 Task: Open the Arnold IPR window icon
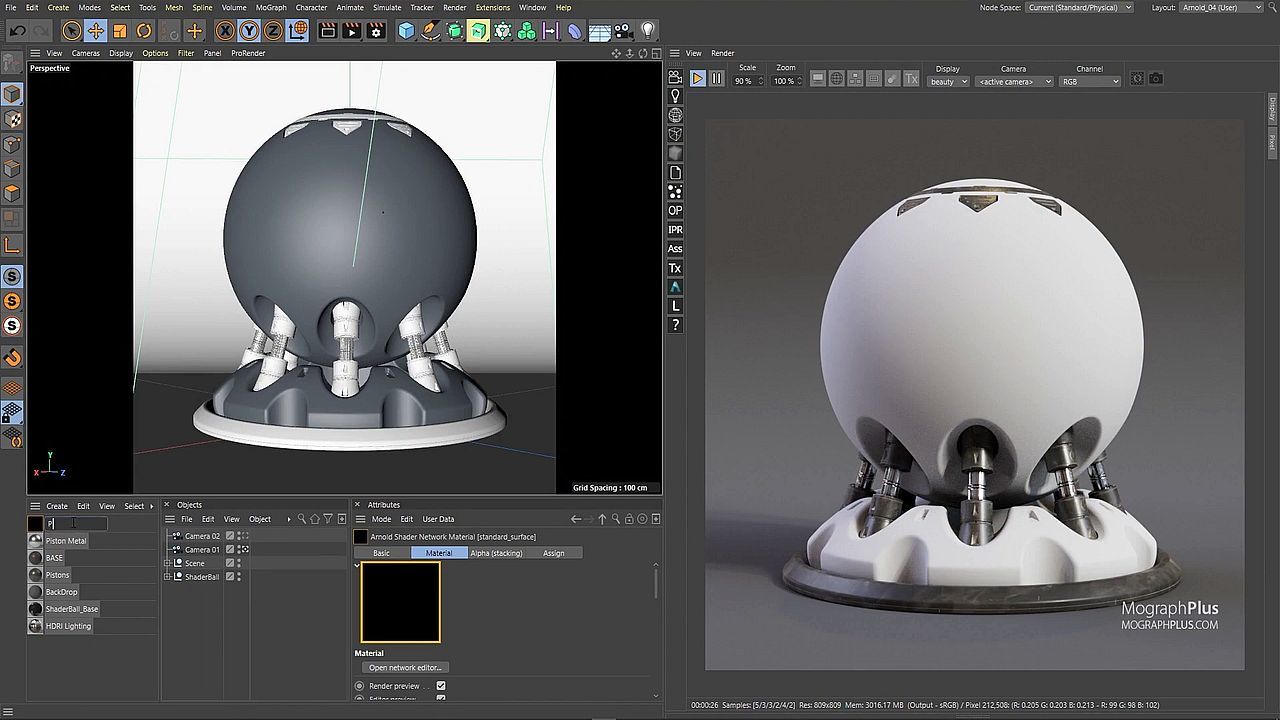(x=675, y=230)
